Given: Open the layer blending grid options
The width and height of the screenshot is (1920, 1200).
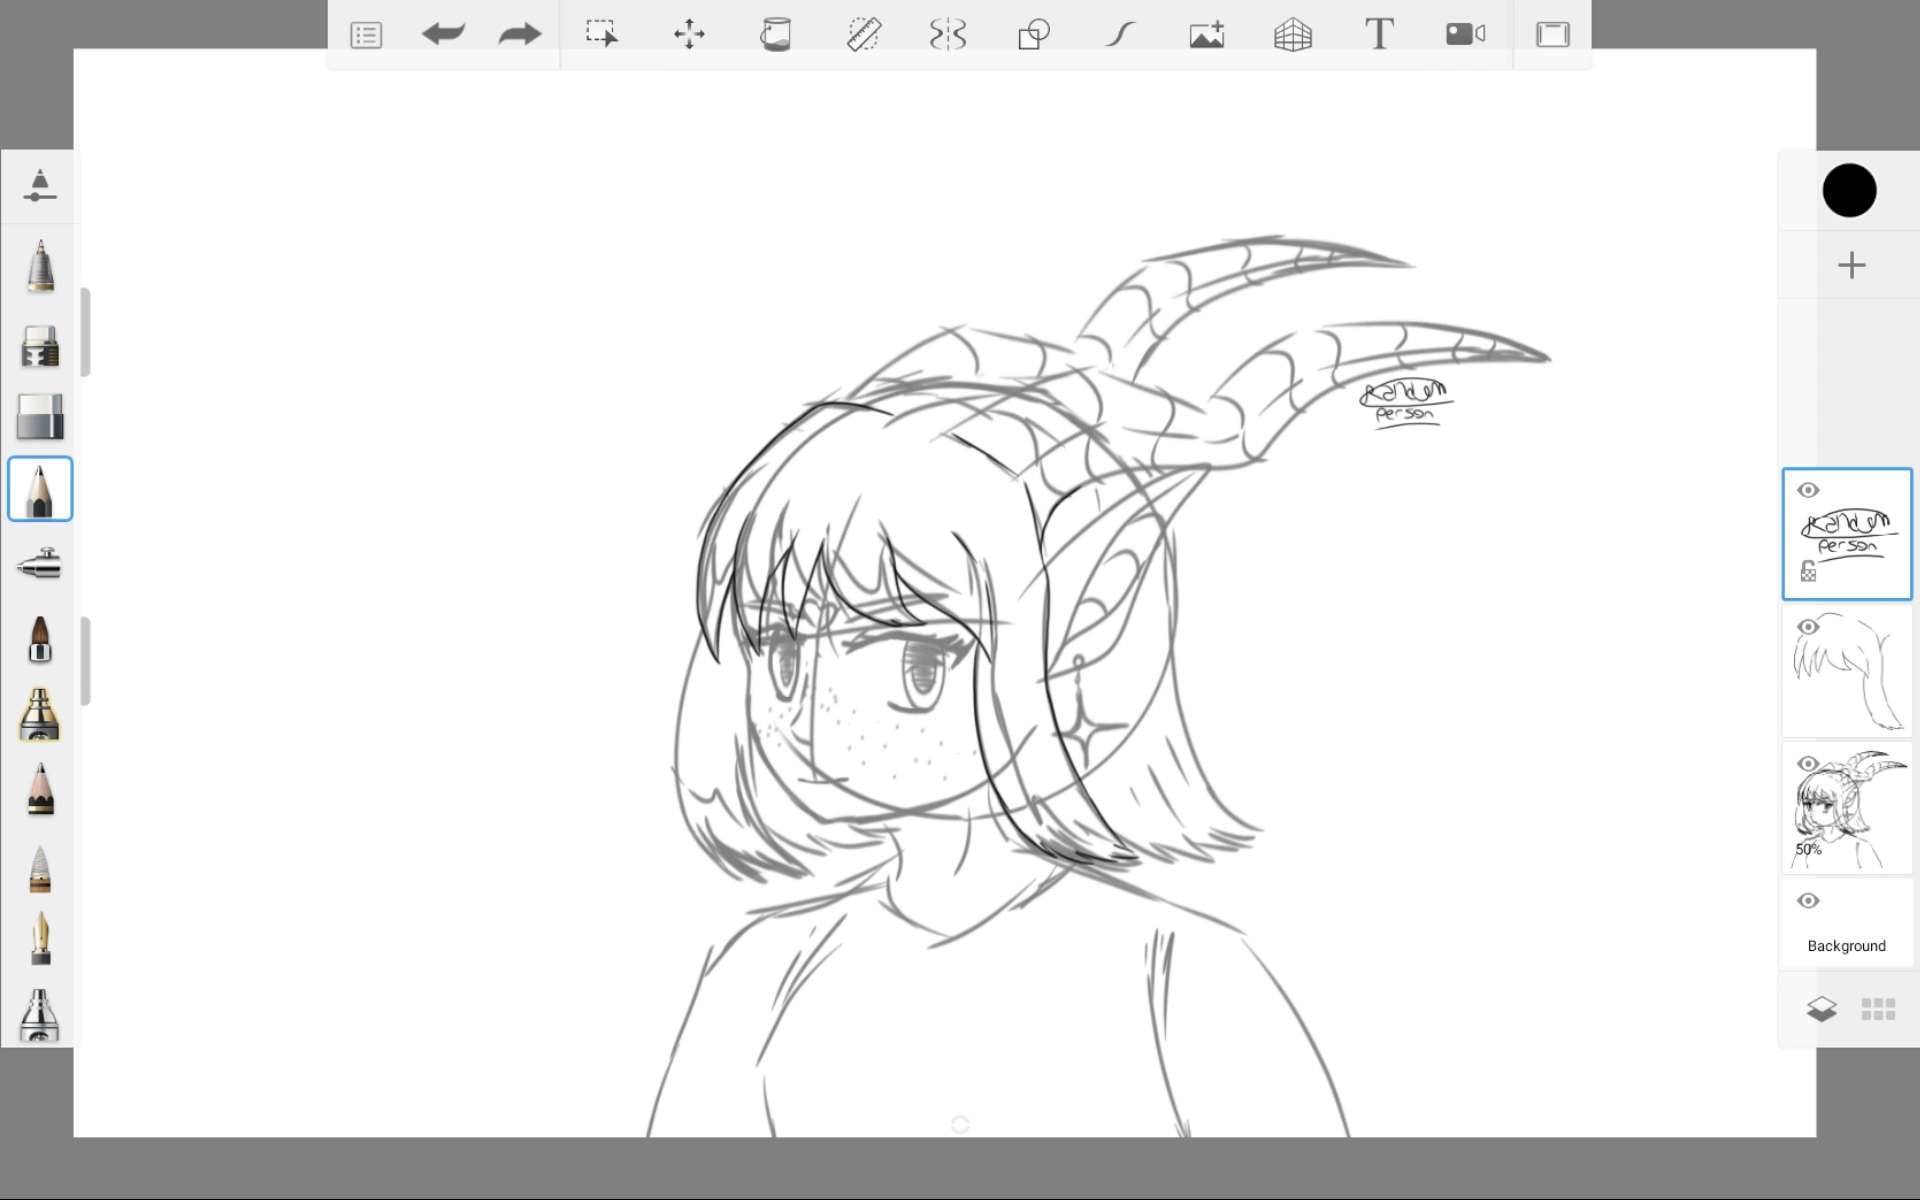Looking at the screenshot, I should pyautogui.click(x=1880, y=1009).
